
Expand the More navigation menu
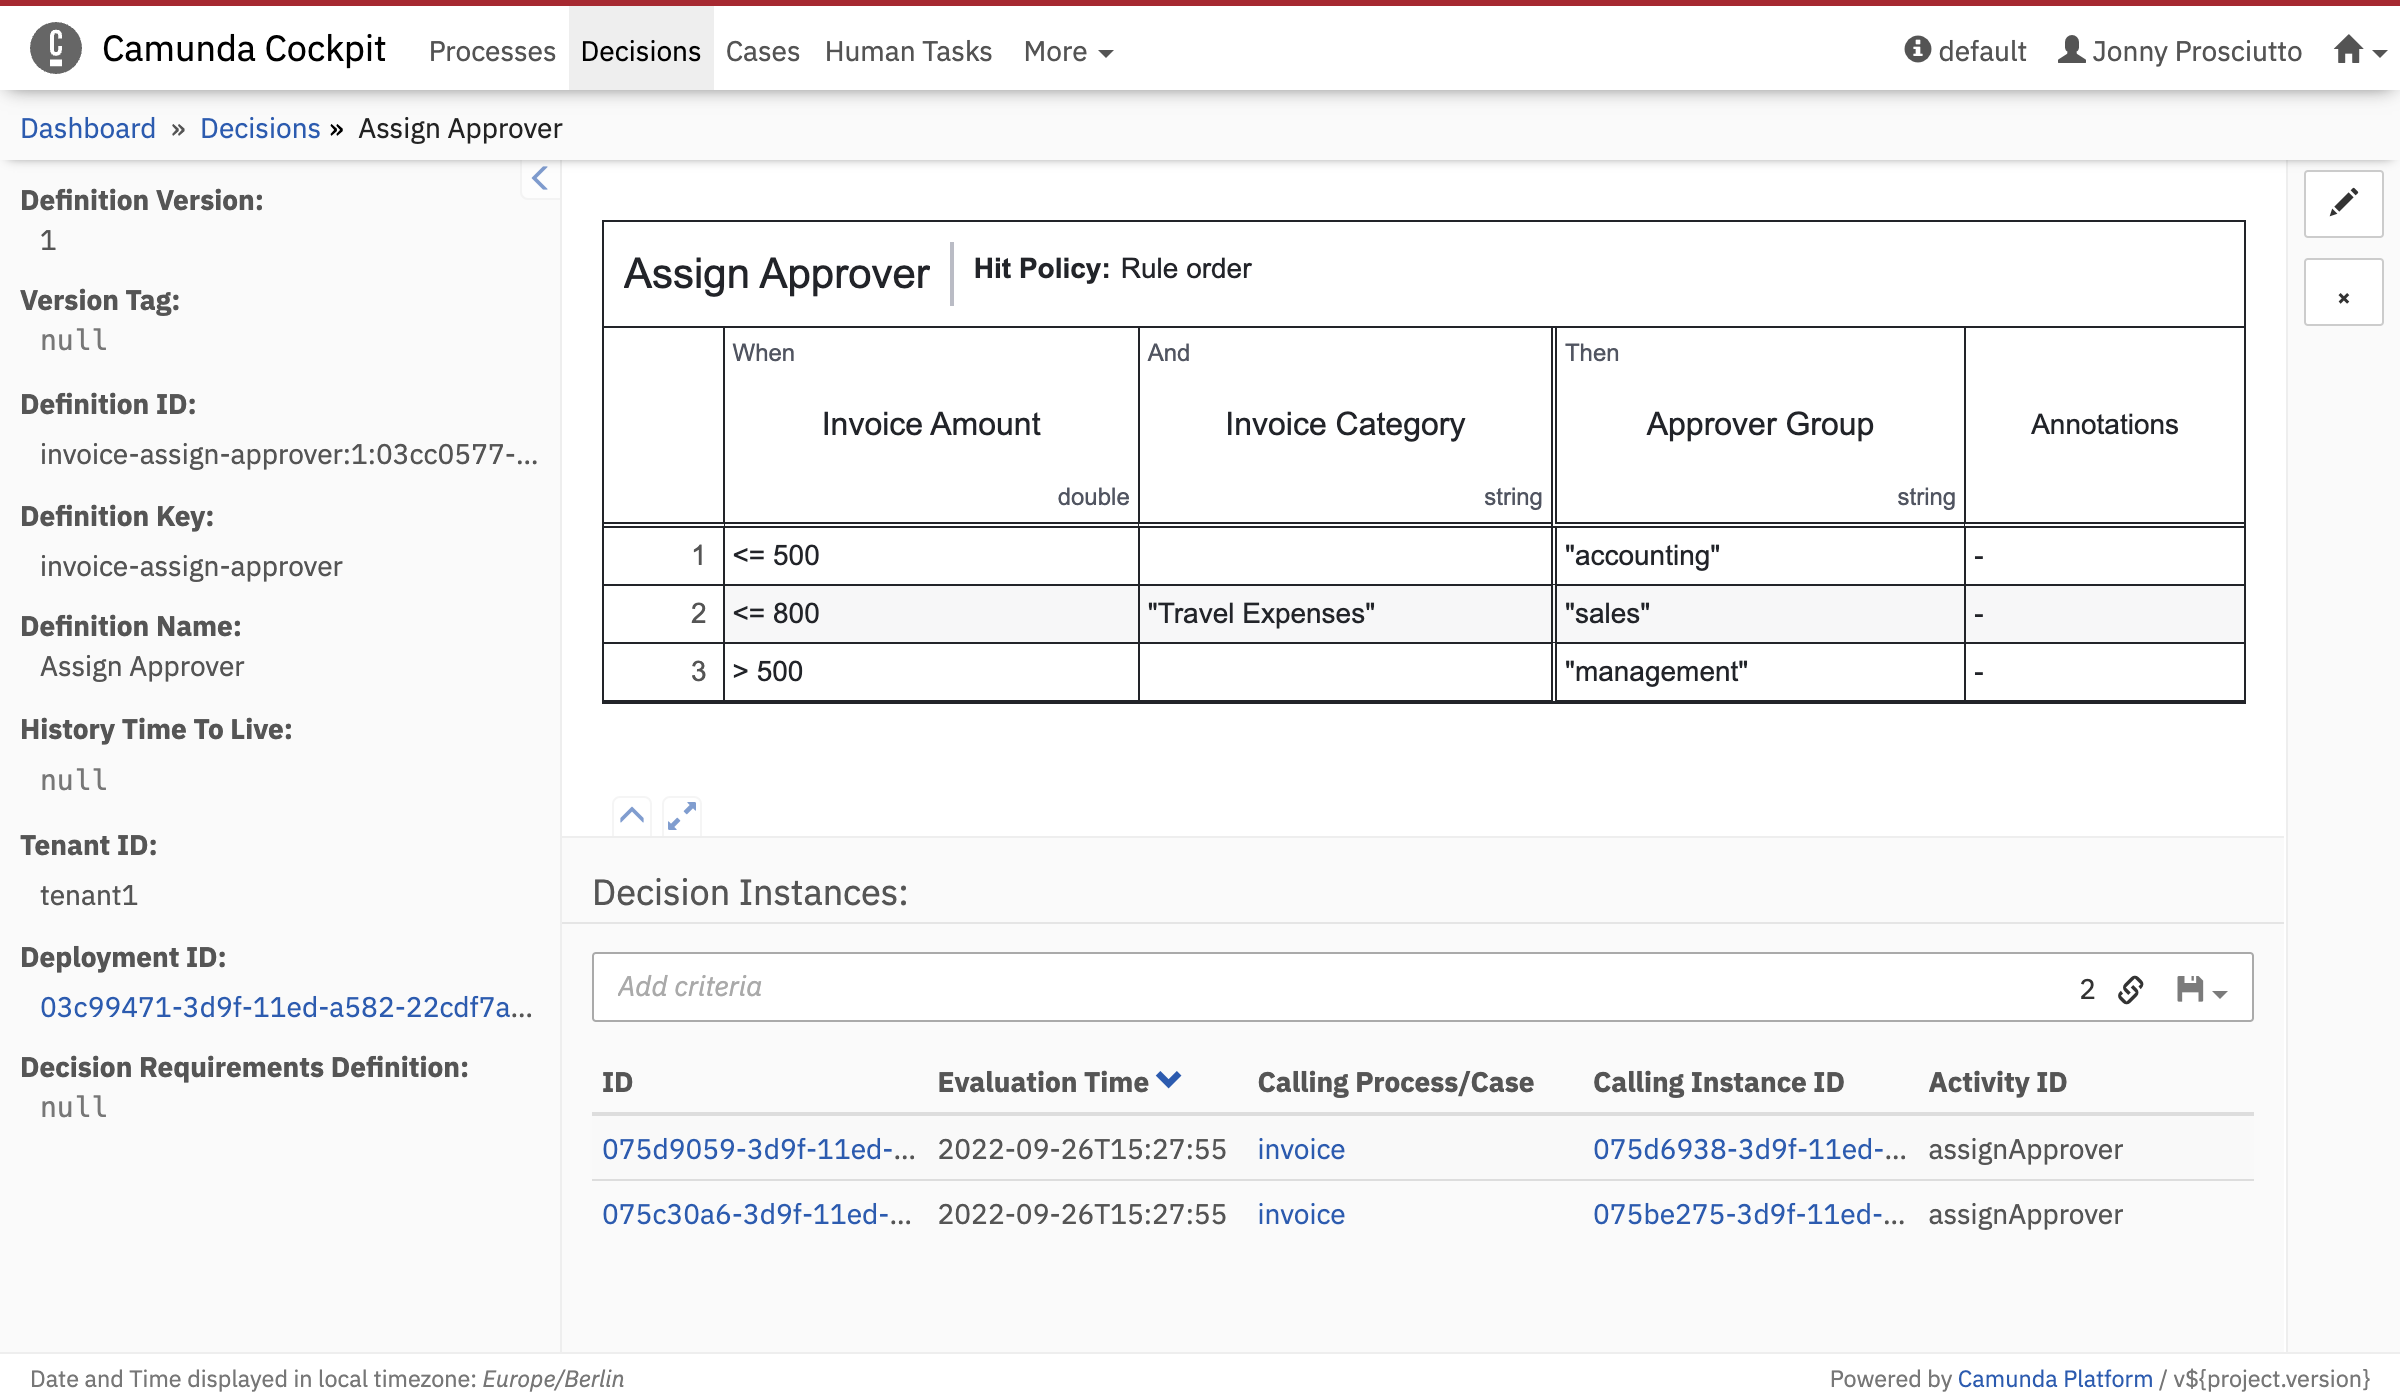(1068, 50)
